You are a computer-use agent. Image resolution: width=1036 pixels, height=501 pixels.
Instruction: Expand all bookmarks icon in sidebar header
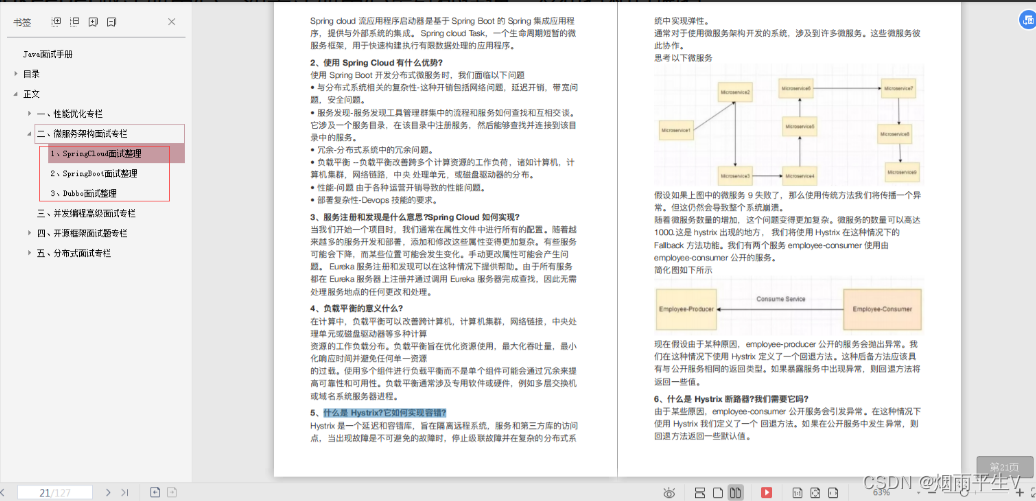pyautogui.click(x=56, y=22)
